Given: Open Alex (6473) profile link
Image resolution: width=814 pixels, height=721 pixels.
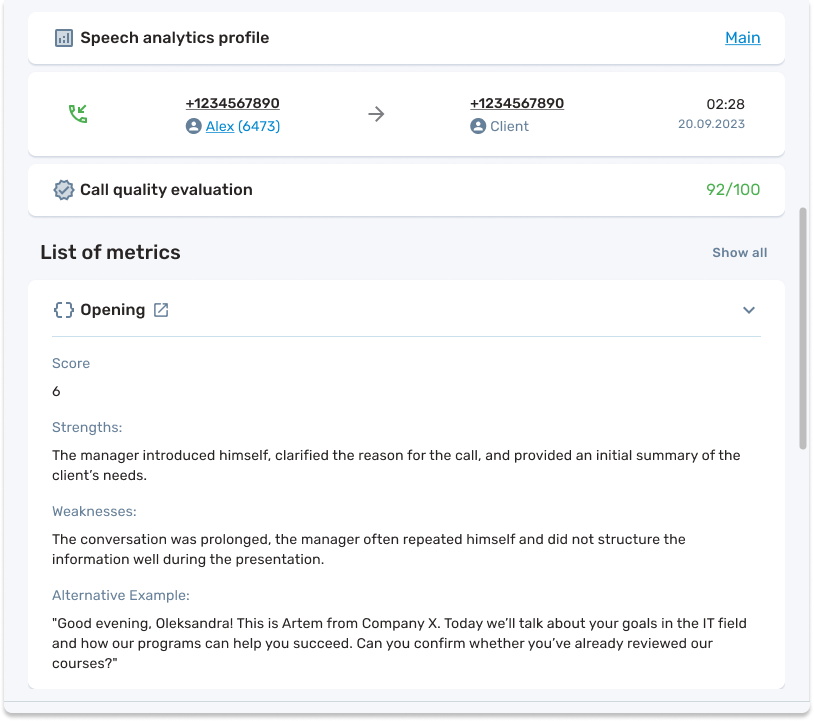Looking at the screenshot, I should (x=242, y=127).
